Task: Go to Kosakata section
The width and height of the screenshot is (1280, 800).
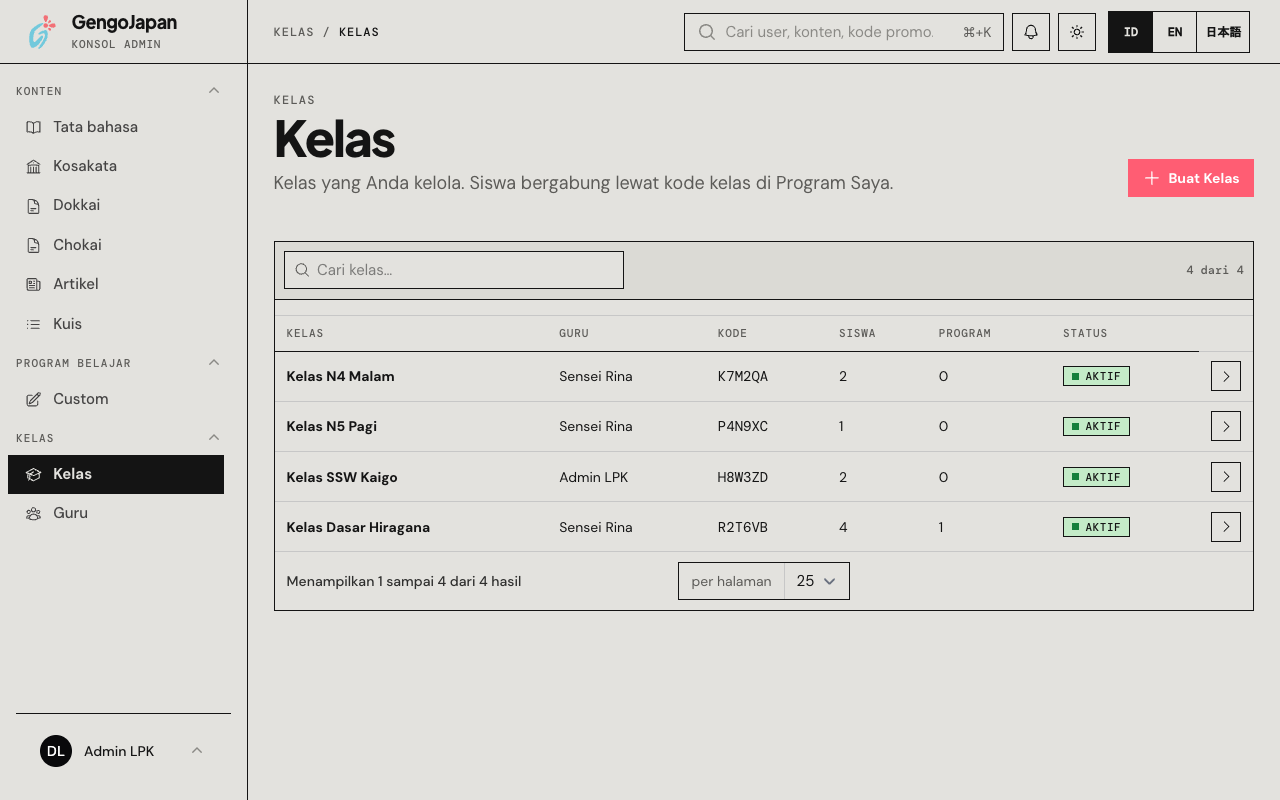Action: [116, 166]
